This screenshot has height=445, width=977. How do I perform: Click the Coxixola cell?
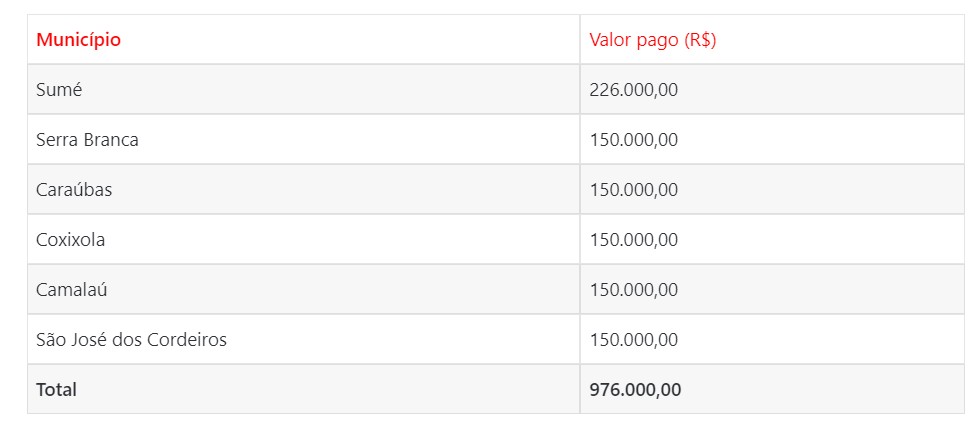[303, 239]
